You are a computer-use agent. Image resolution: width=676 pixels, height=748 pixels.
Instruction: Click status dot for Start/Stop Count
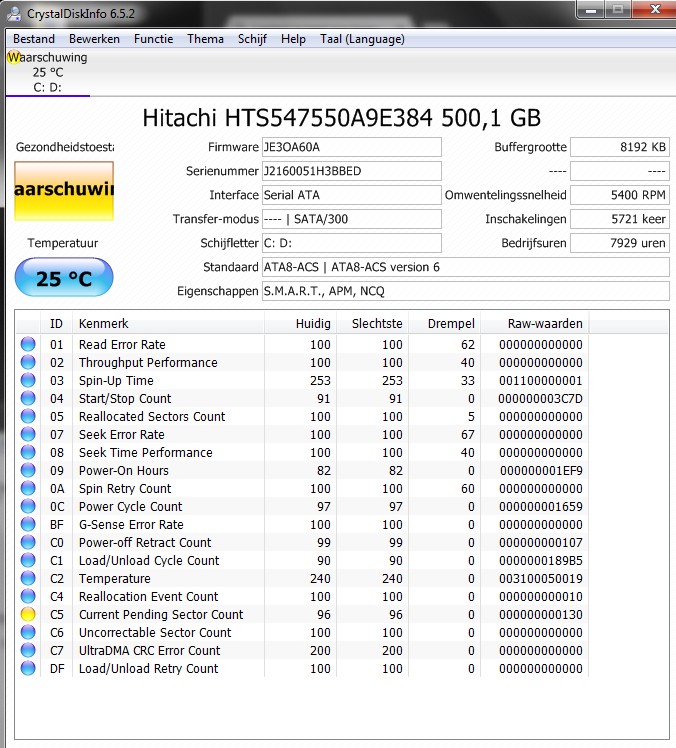click(28, 398)
